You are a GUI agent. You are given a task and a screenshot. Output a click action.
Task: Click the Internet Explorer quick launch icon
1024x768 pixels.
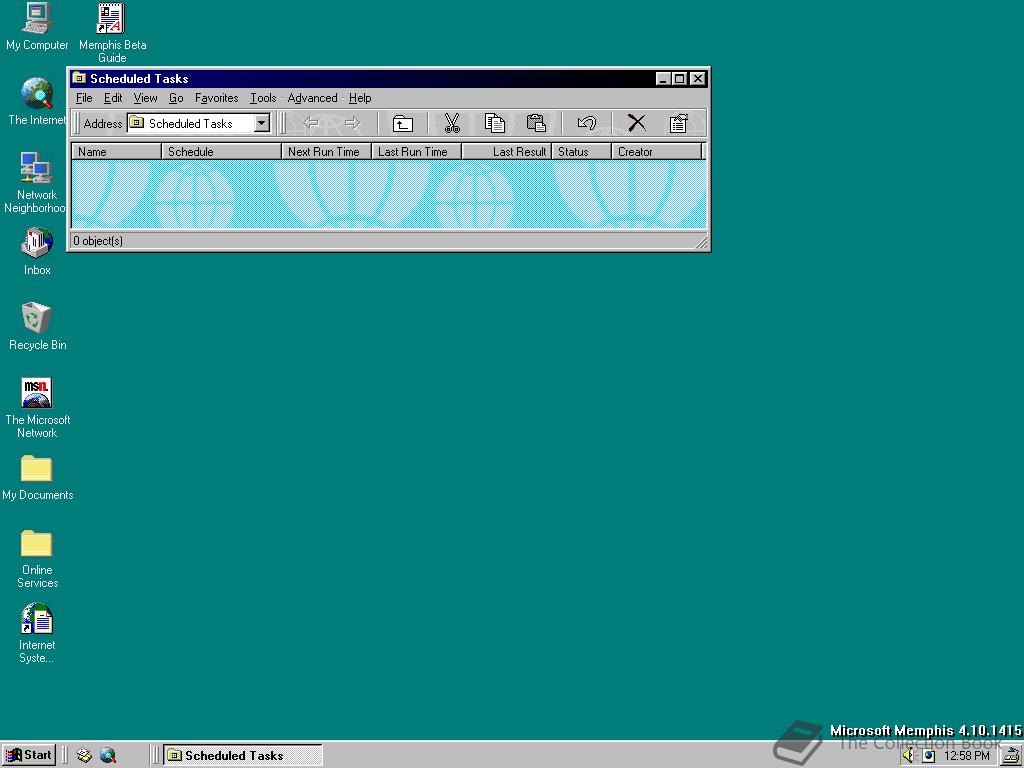108,756
